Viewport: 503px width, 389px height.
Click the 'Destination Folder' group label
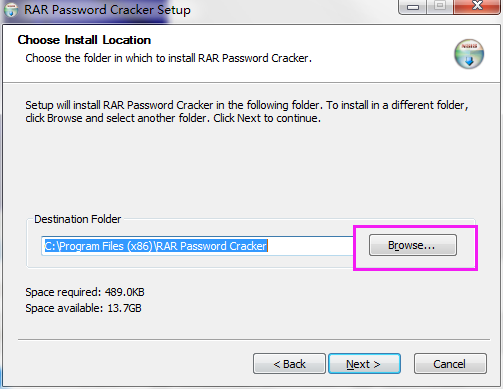pos(78,219)
